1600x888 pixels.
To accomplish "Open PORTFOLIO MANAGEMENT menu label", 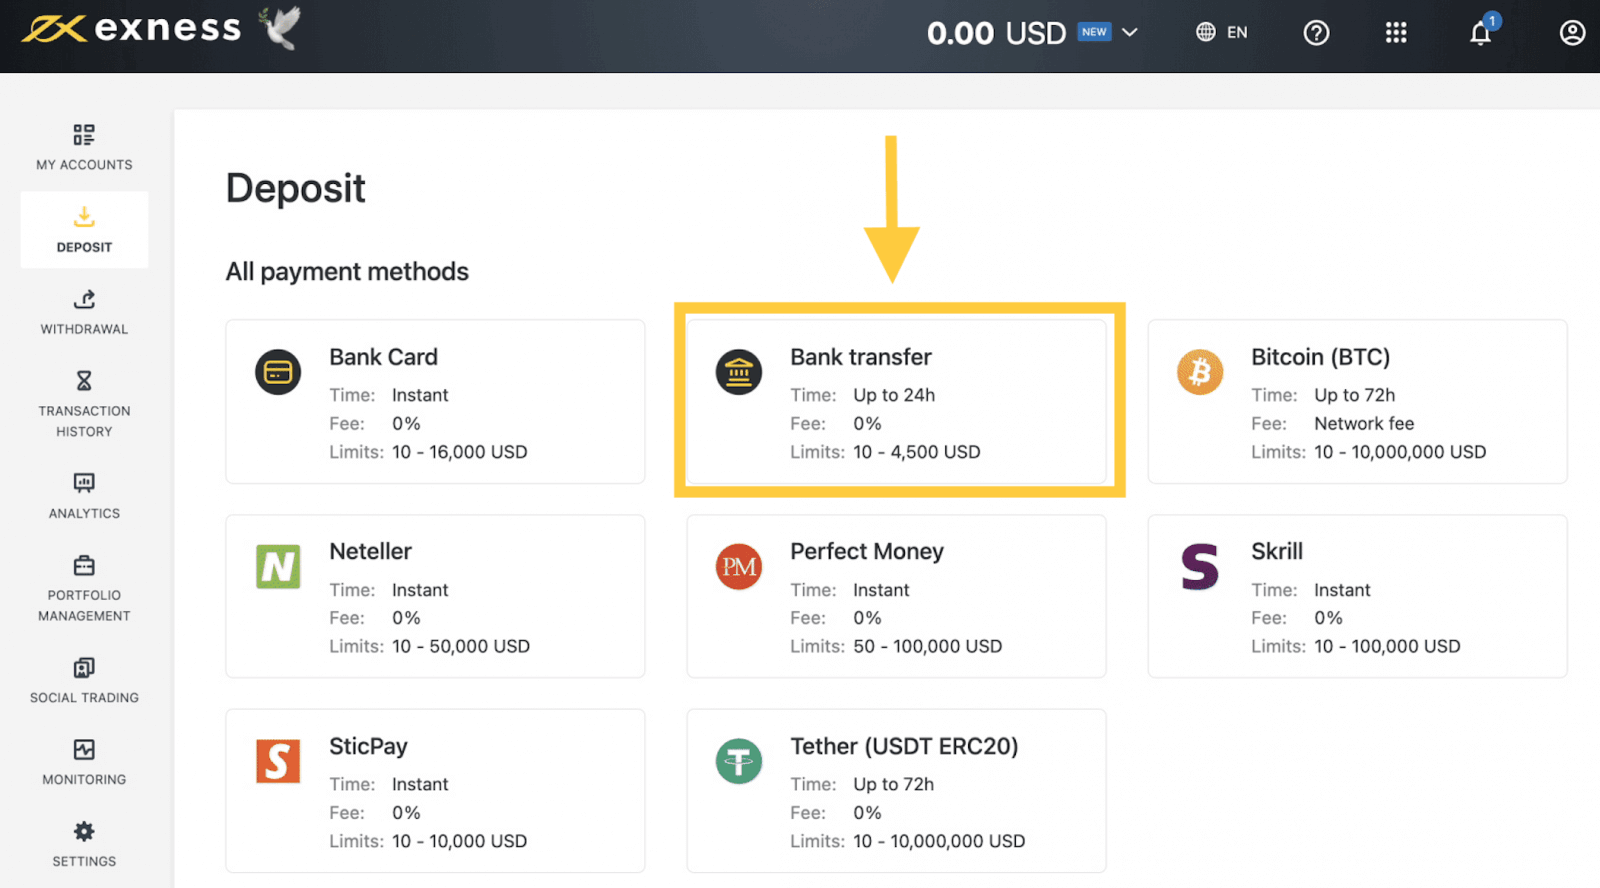I will (x=84, y=605).
